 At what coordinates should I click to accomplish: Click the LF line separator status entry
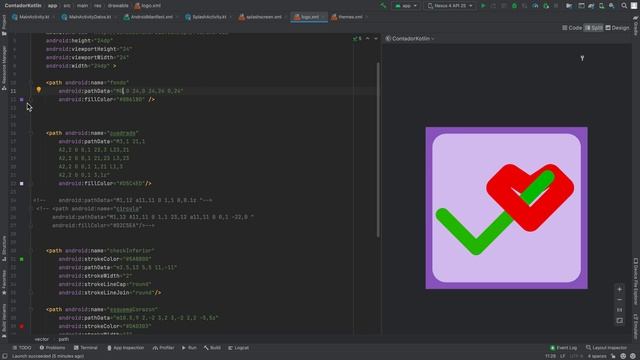[x=563, y=356]
